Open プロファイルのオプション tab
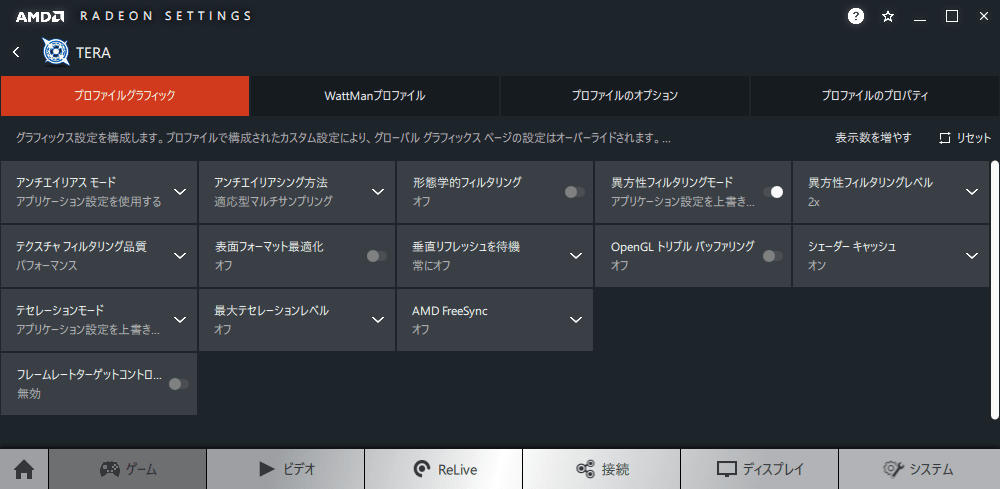This screenshot has width=1000, height=489. tap(625, 96)
